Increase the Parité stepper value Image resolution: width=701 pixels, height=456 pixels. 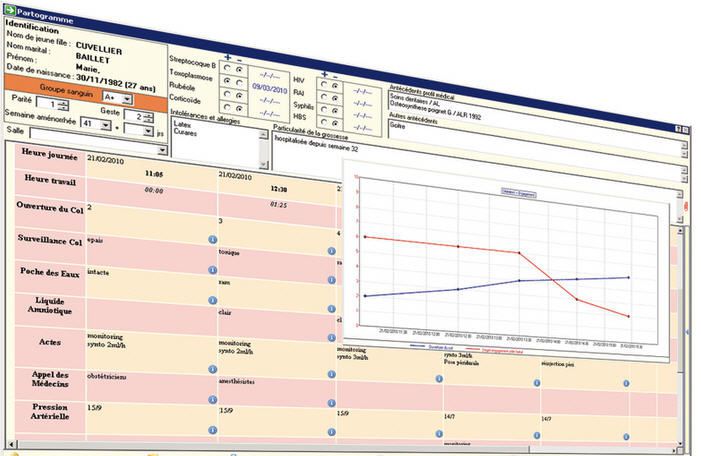(x=65, y=99)
